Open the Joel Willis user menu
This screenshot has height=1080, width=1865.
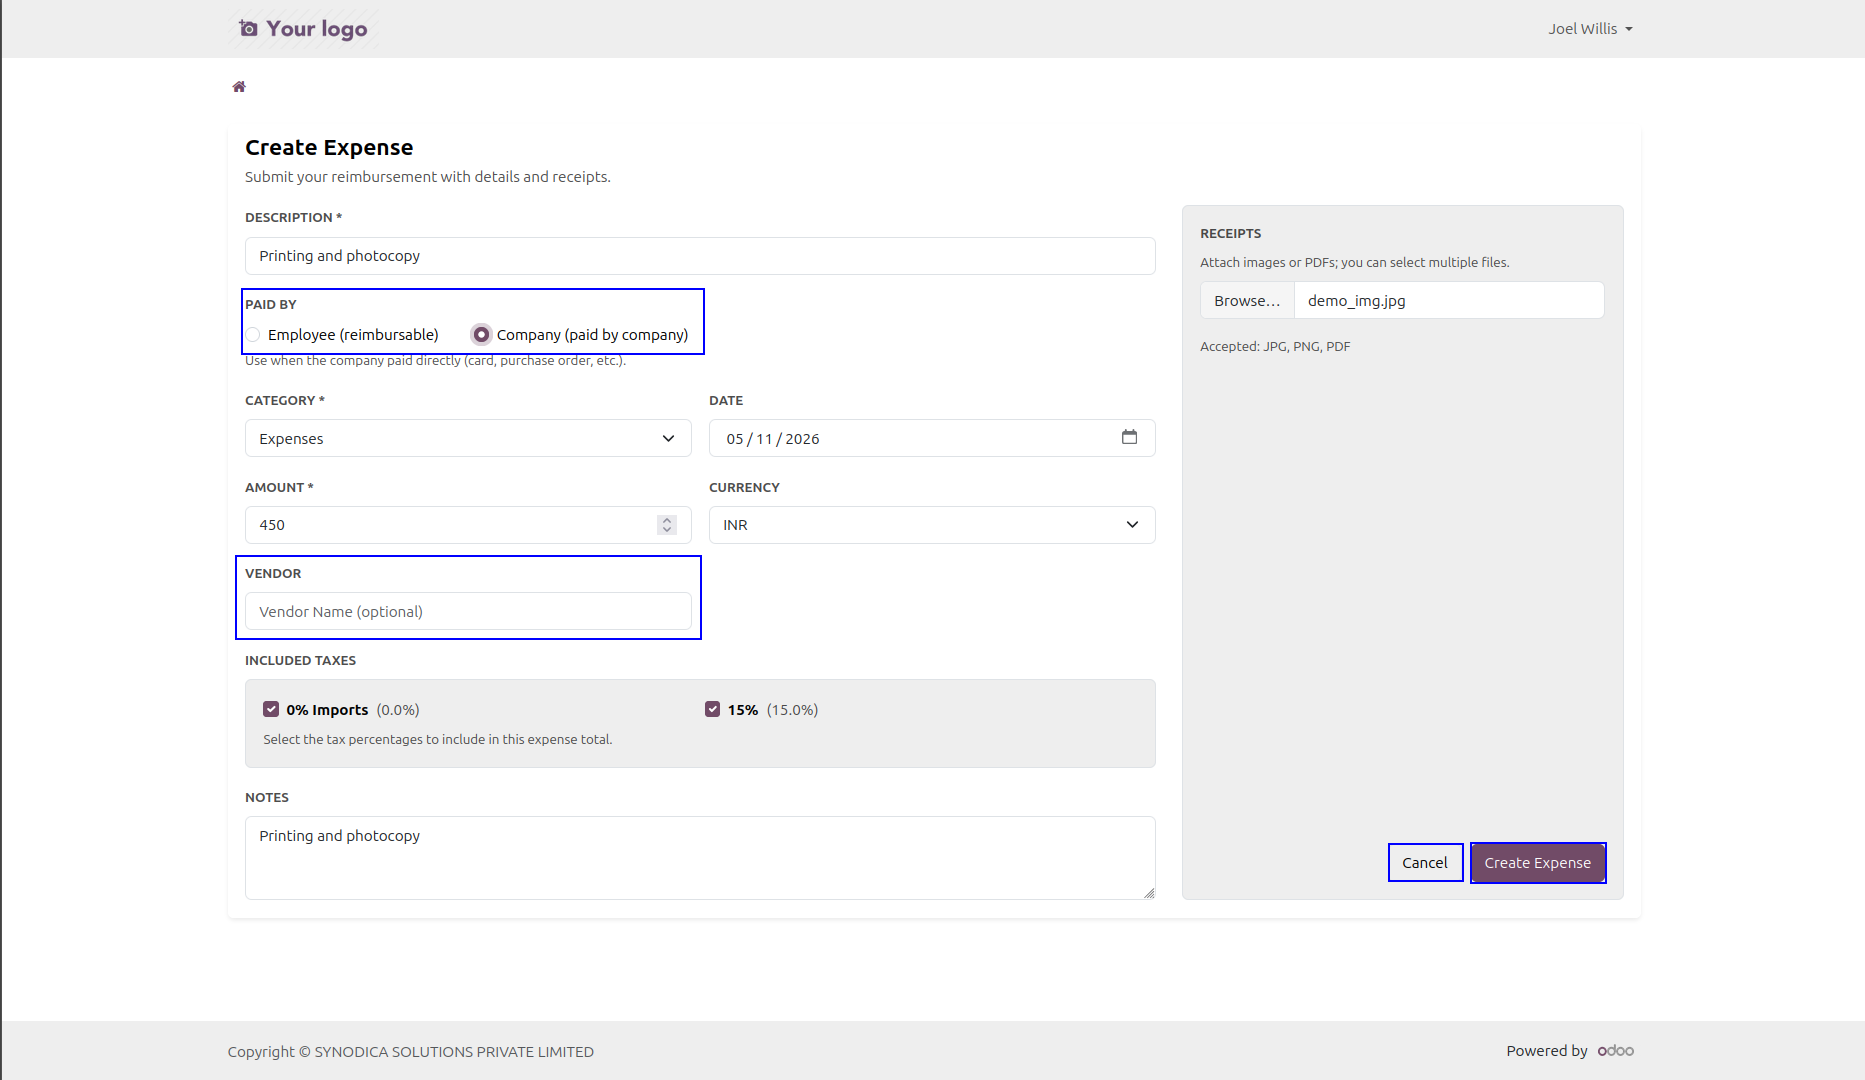1590,29
